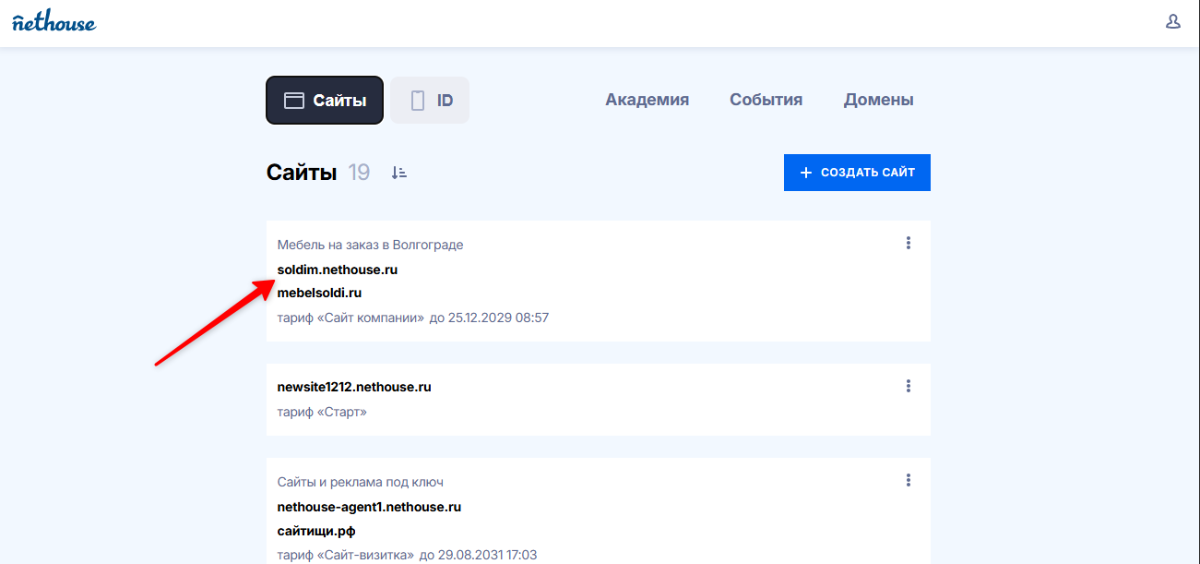Click the tariff text «Сайт компании» до 25.12.2029

point(413,318)
